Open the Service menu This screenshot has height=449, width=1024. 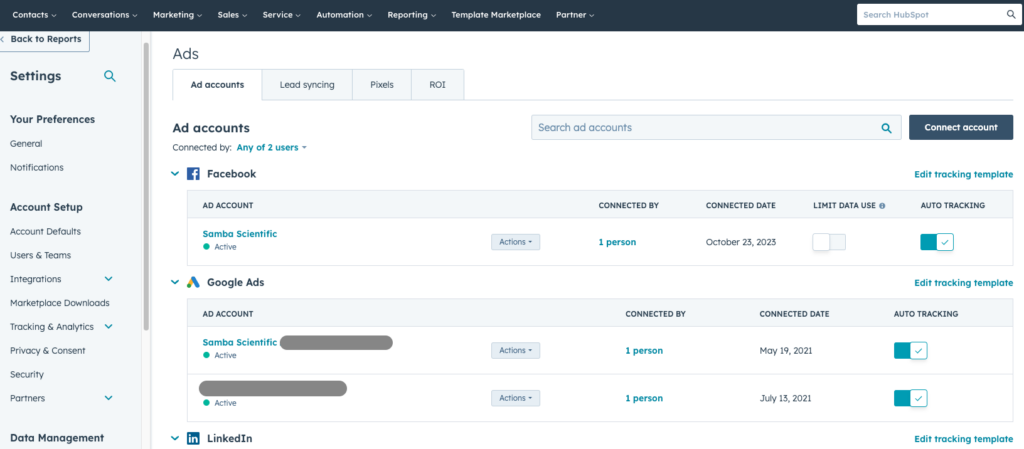pos(281,14)
